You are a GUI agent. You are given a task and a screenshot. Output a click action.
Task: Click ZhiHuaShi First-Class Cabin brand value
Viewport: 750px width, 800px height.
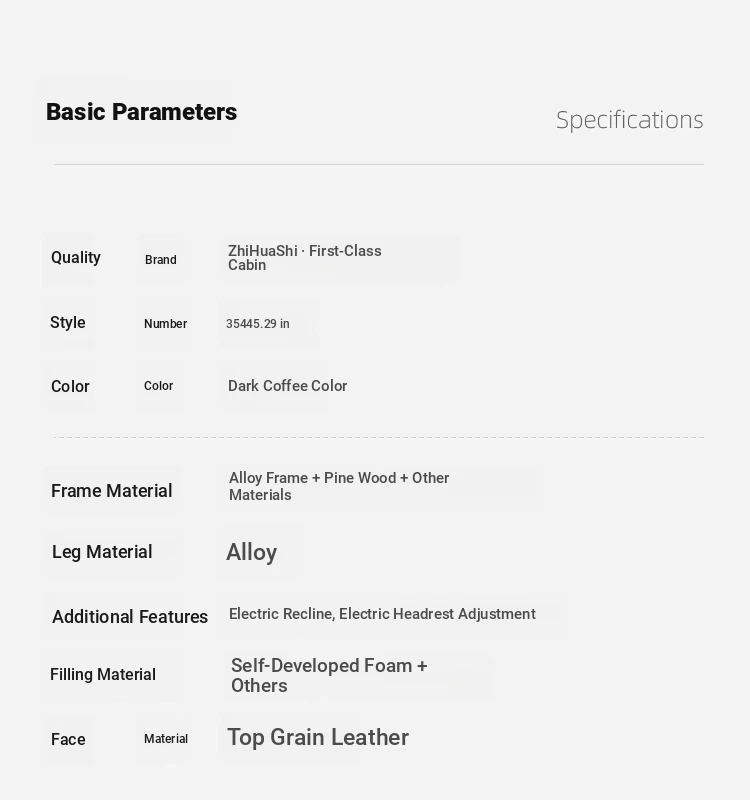tap(305, 258)
